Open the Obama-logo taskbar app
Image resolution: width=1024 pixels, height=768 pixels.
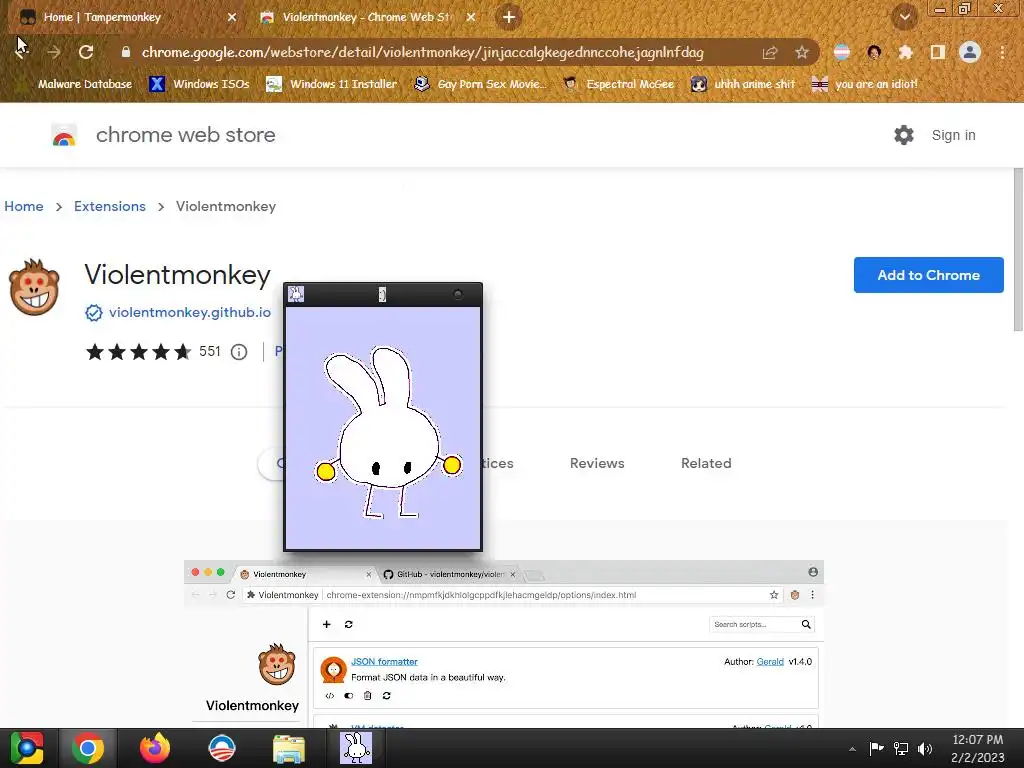(221, 748)
